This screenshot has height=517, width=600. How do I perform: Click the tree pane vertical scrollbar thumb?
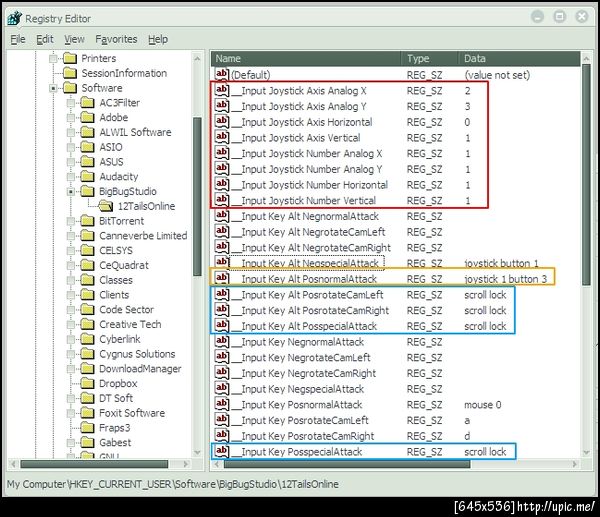tap(197, 197)
